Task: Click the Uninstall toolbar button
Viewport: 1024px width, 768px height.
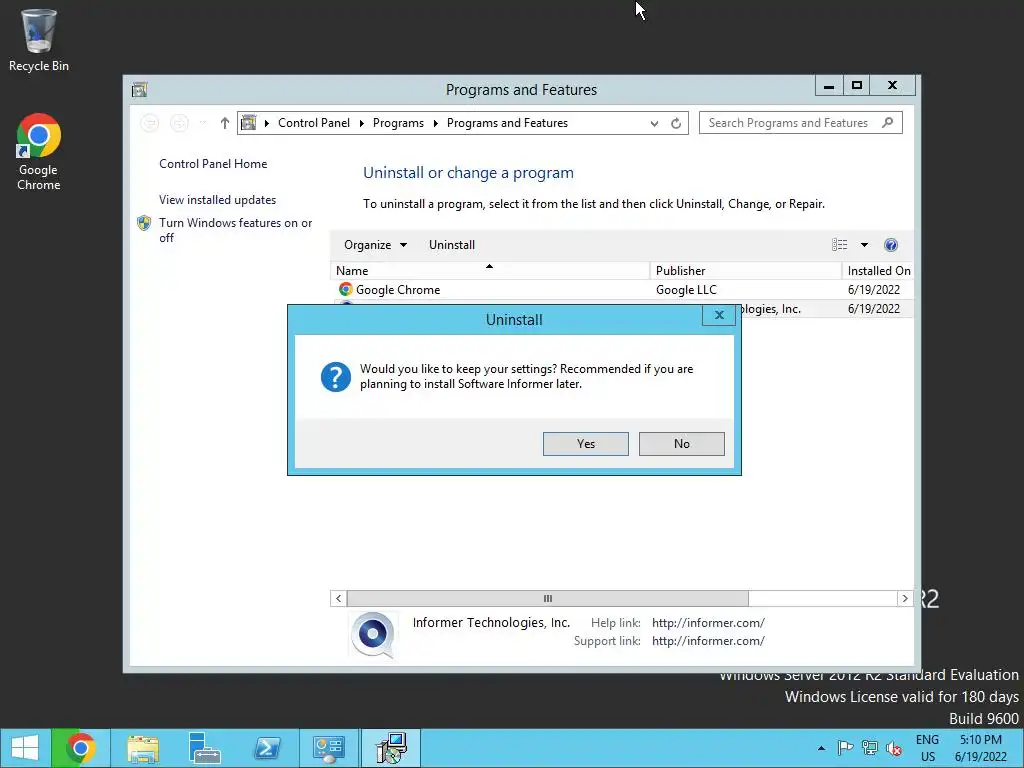Action: [452, 245]
